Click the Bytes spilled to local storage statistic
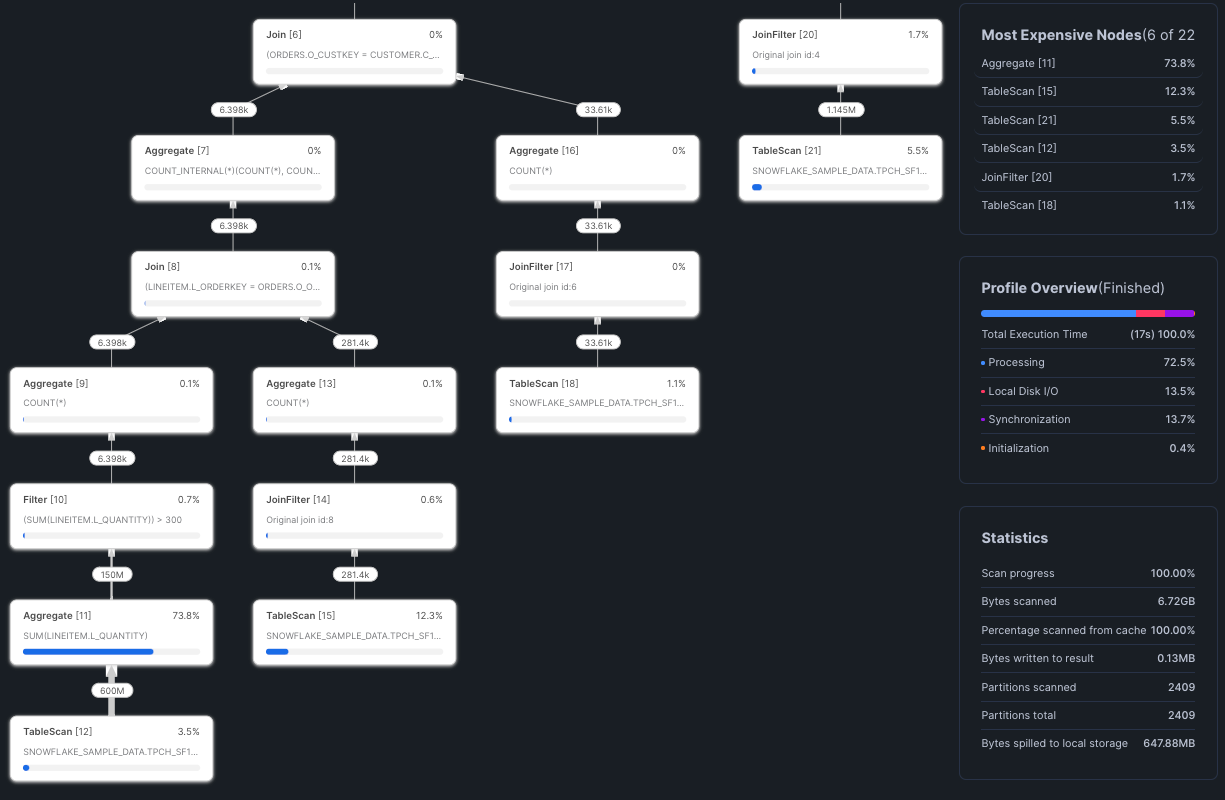 (1088, 743)
